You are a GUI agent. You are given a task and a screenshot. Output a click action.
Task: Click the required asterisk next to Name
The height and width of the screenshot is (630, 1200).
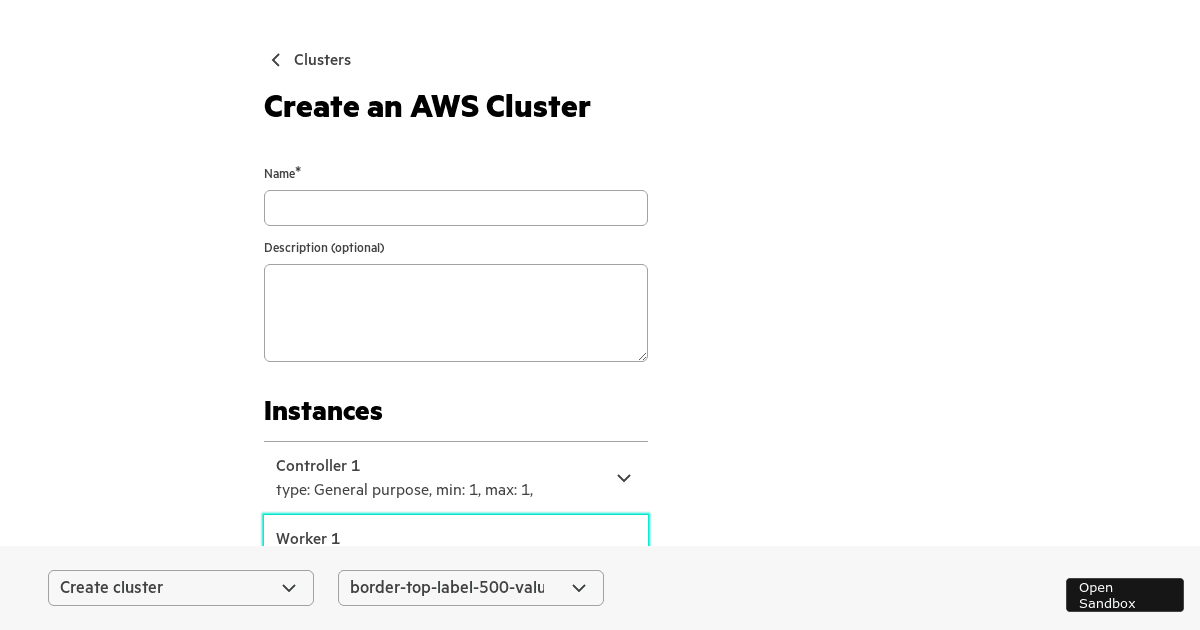[x=298, y=171]
